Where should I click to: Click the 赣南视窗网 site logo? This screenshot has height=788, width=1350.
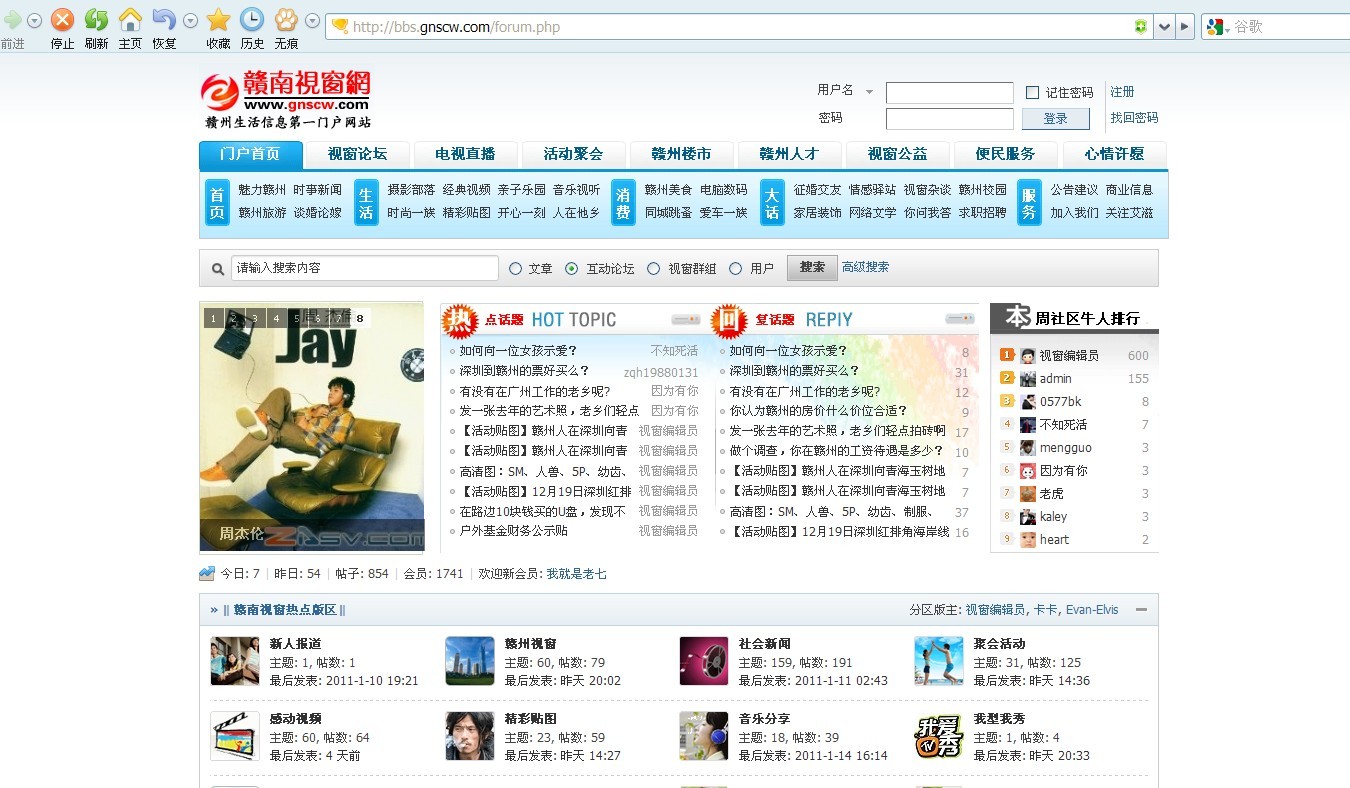[x=286, y=99]
